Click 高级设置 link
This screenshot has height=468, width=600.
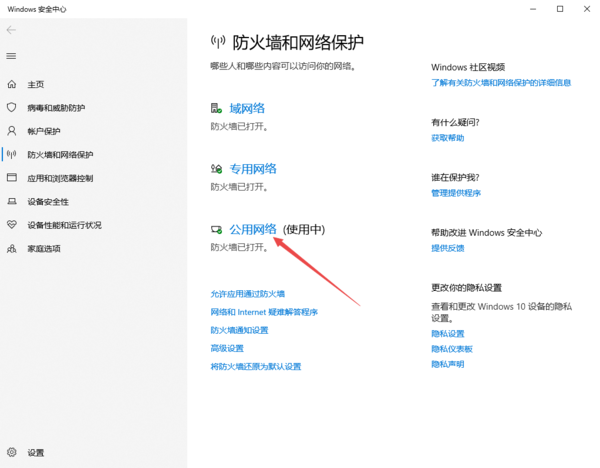point(227,348)
